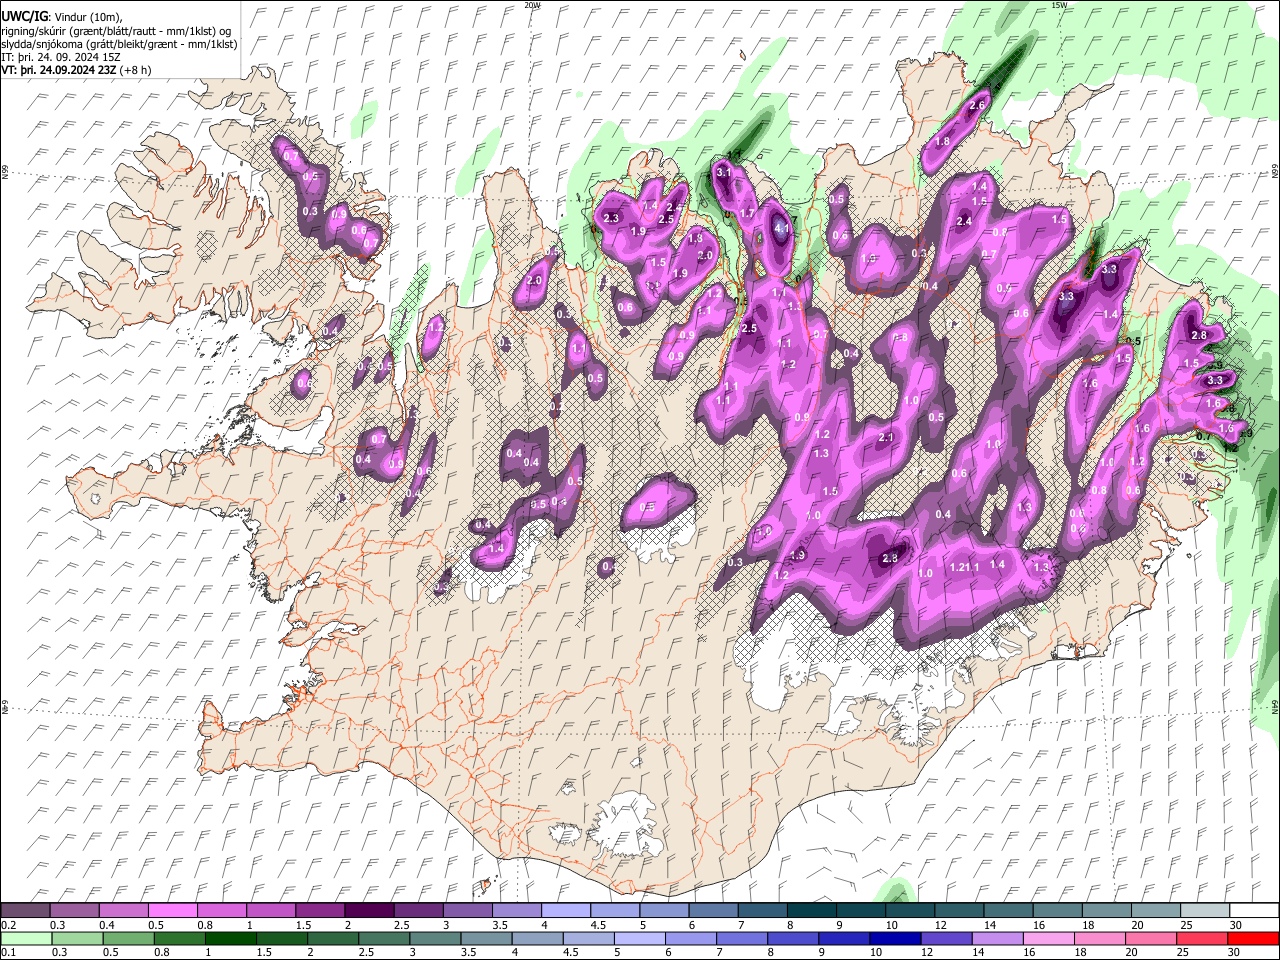Viewport: 1280px width, 960px height.
Task: Pick bottom-row dark blue swatch between 10 and 12
Action: point(896,938)
